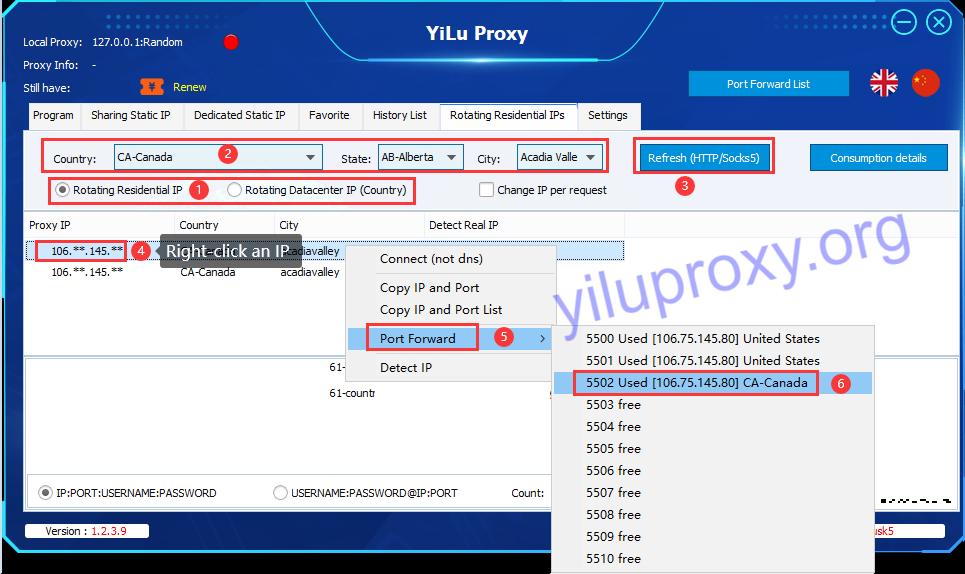Click the Country column header
This screenshot has height=574, width=965.
click(225, 225)
